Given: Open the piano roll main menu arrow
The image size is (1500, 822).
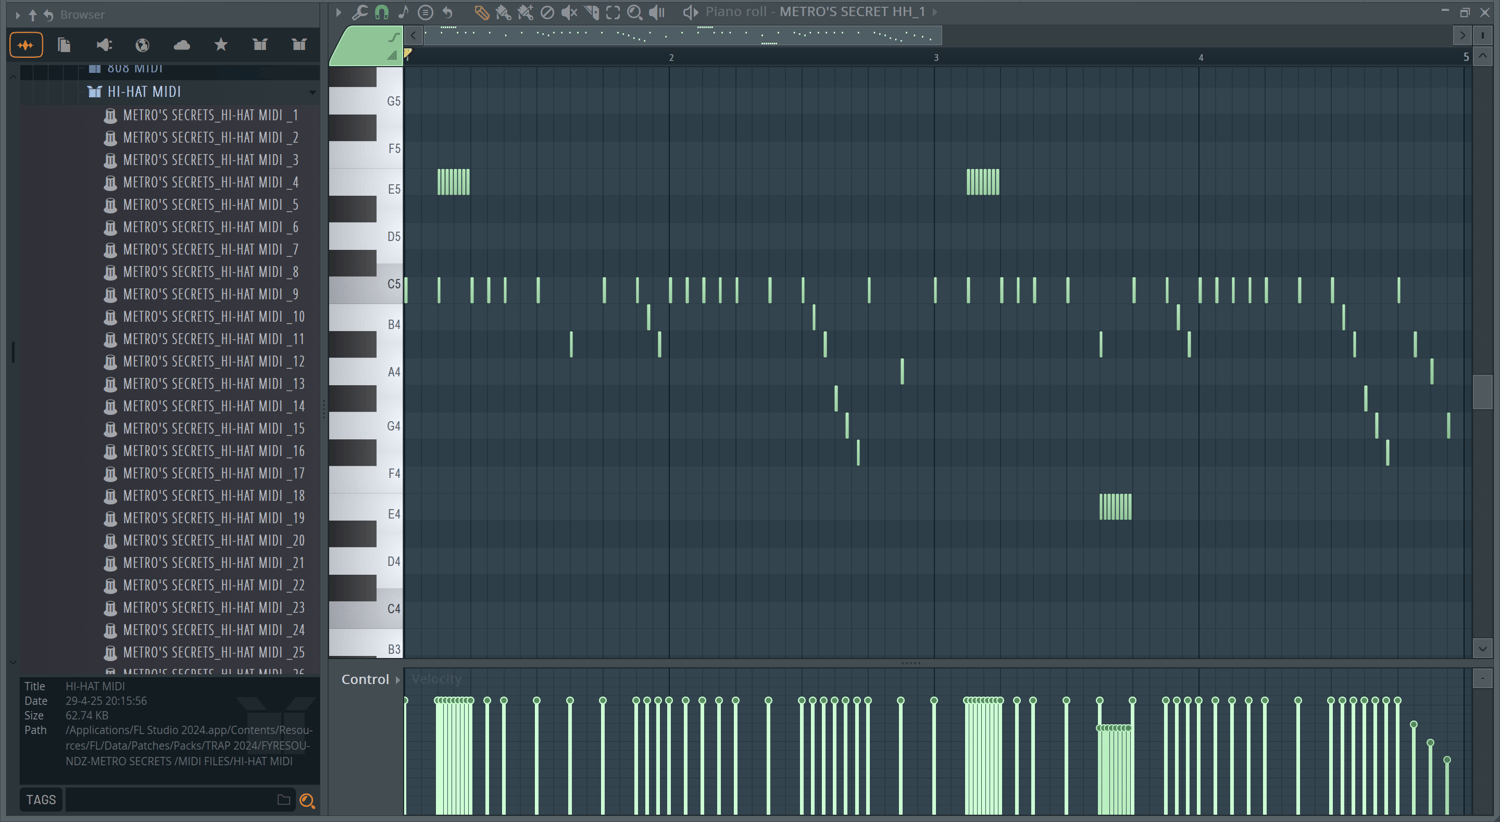Looking at the screenshot, I should (339, 13).
